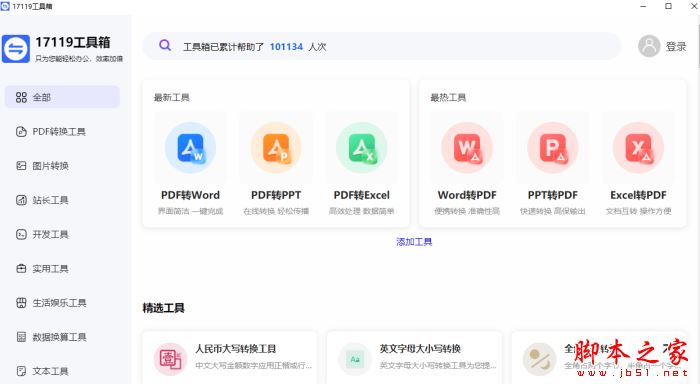Image resolution: width=700 pixels, height=384 pixels.
Task: Open the PDF转Excel tool icon
Action: tap(362, 148)
